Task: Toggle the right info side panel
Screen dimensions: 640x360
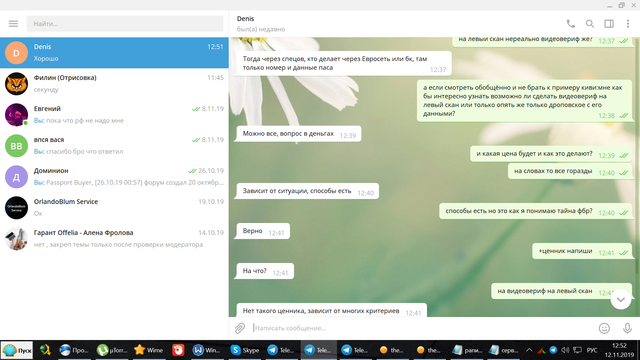Action: [609, 24]
